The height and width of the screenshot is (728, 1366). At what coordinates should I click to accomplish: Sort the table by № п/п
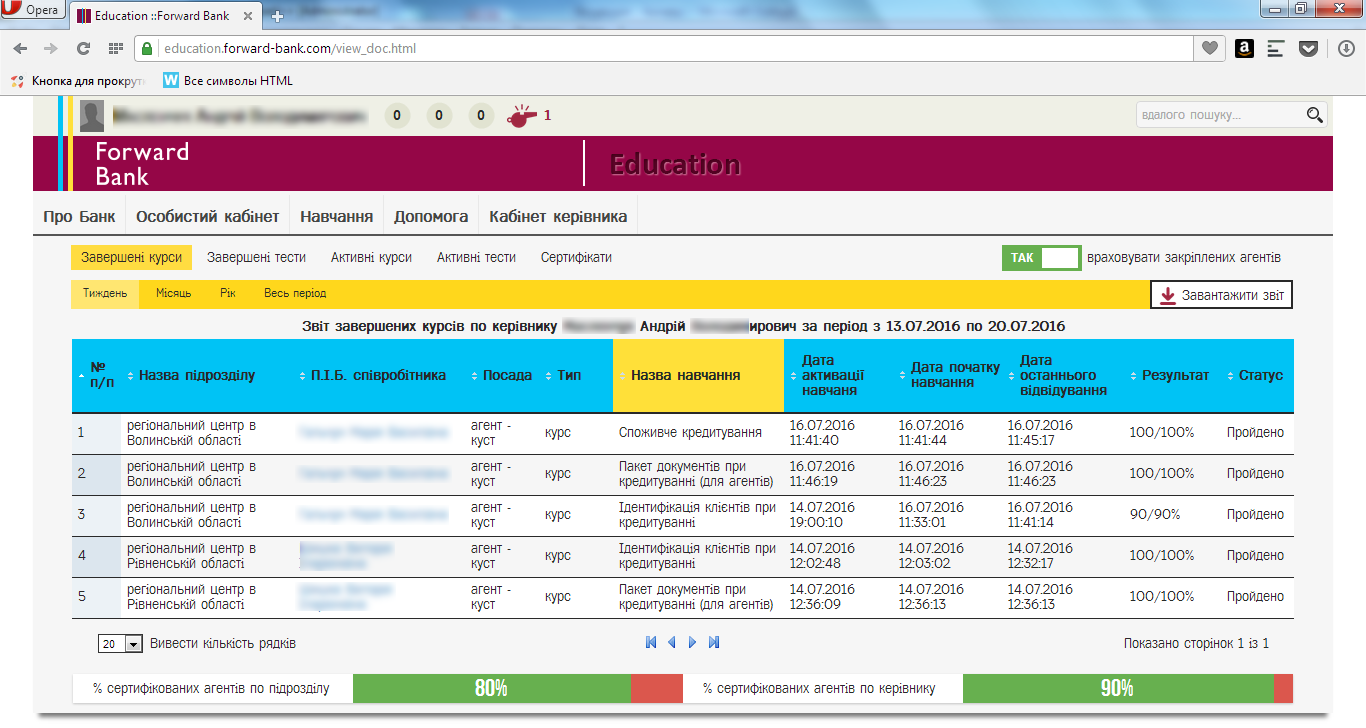coord(96,375)
